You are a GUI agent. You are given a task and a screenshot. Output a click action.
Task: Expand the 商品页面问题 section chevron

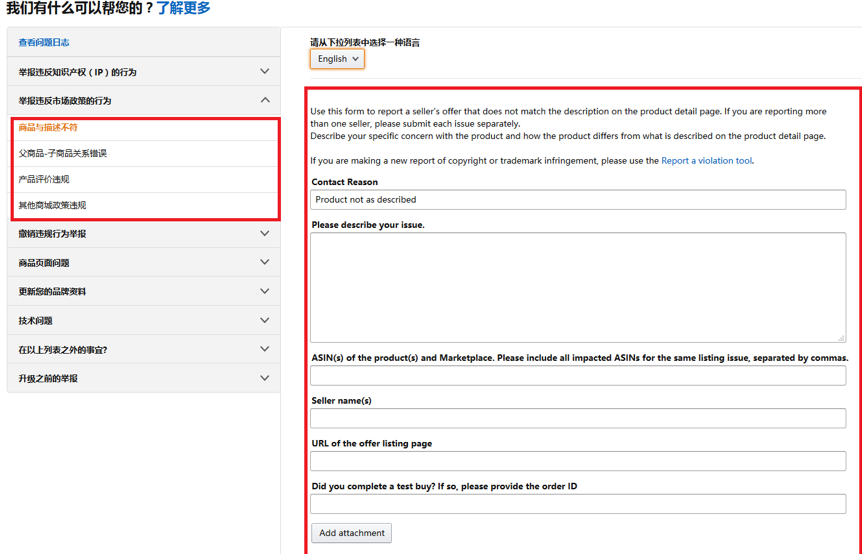point(264,263)
